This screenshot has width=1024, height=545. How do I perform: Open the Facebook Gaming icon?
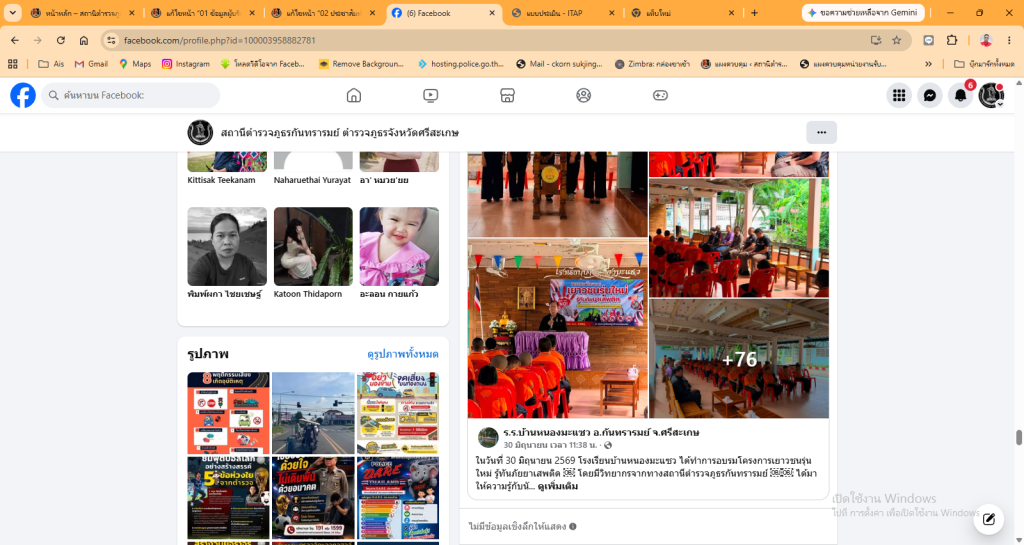660,95
